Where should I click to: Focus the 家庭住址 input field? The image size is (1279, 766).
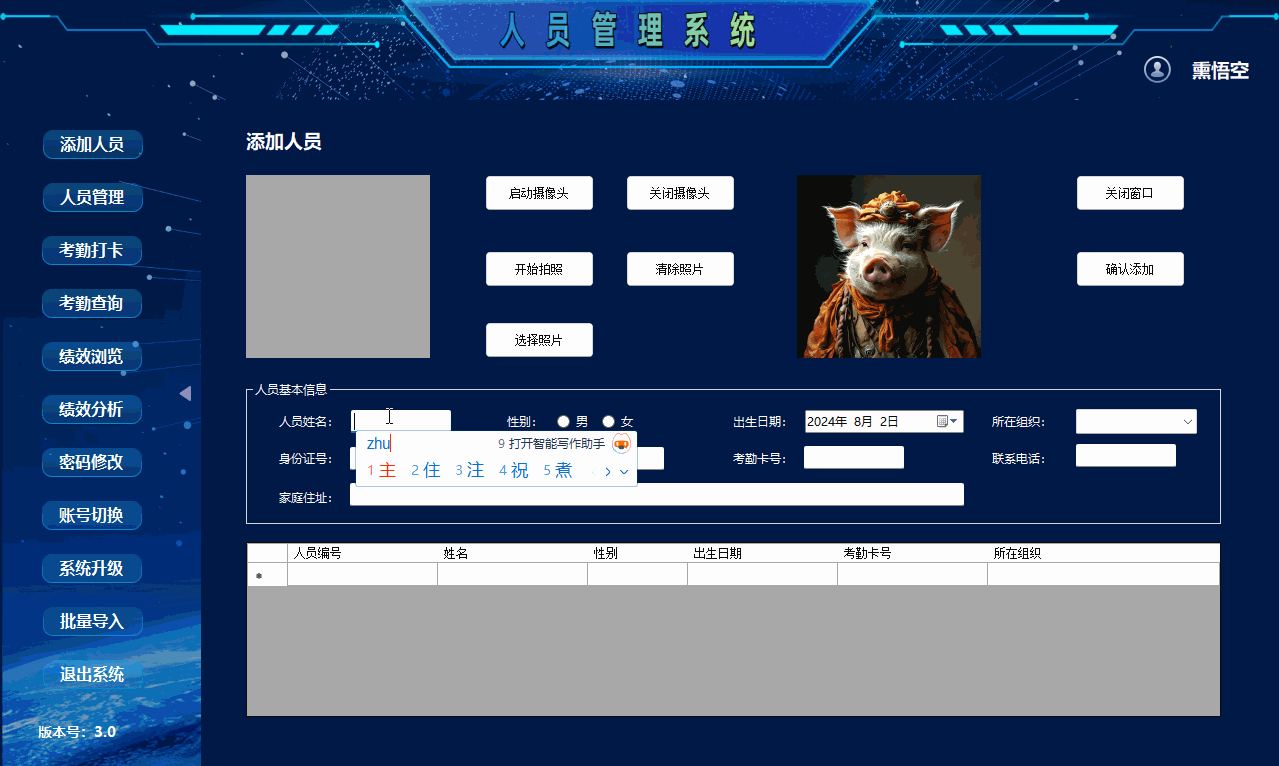(x=657, y=494)
